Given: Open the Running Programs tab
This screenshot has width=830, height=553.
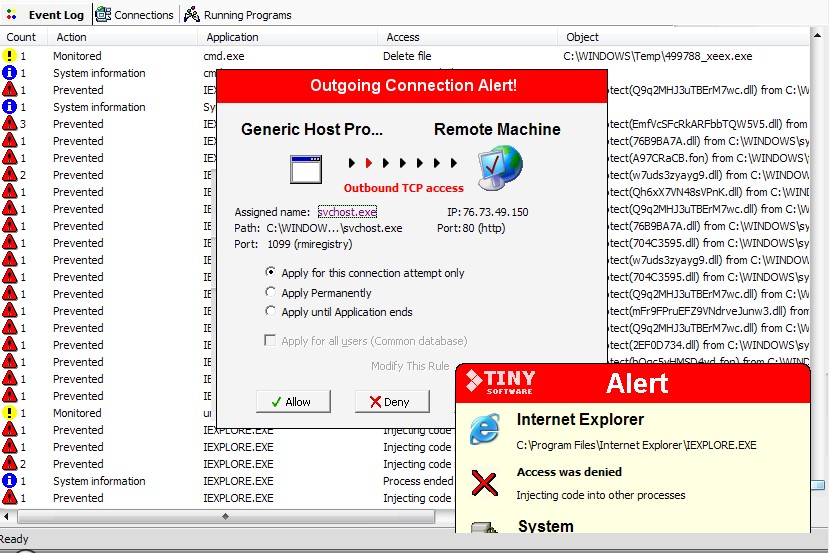Looking at the screenshot, I should (238, 15).
